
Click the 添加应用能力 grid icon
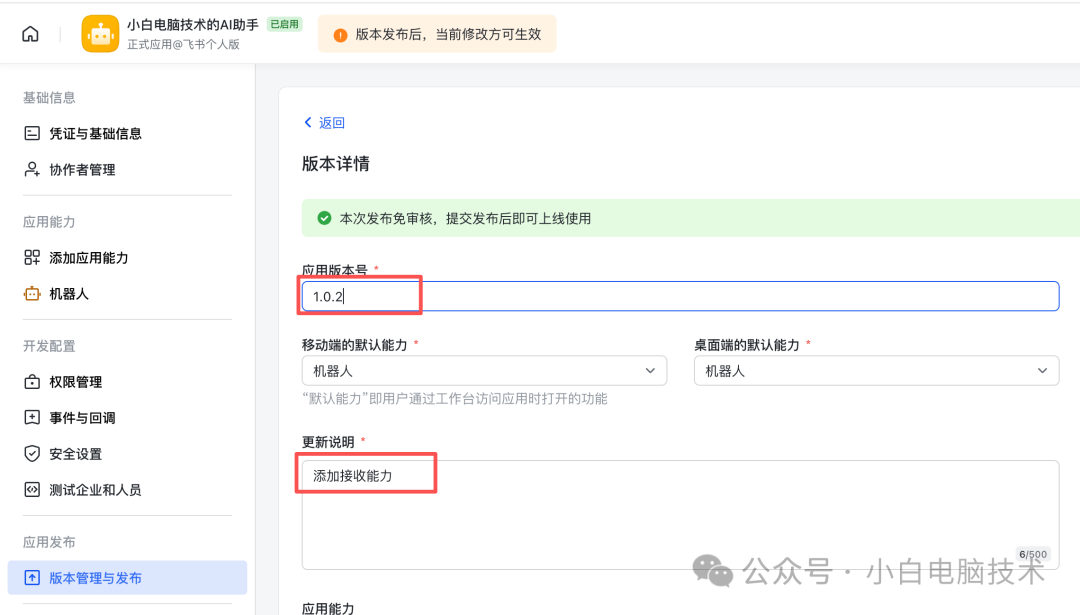[x=32, y=258]
